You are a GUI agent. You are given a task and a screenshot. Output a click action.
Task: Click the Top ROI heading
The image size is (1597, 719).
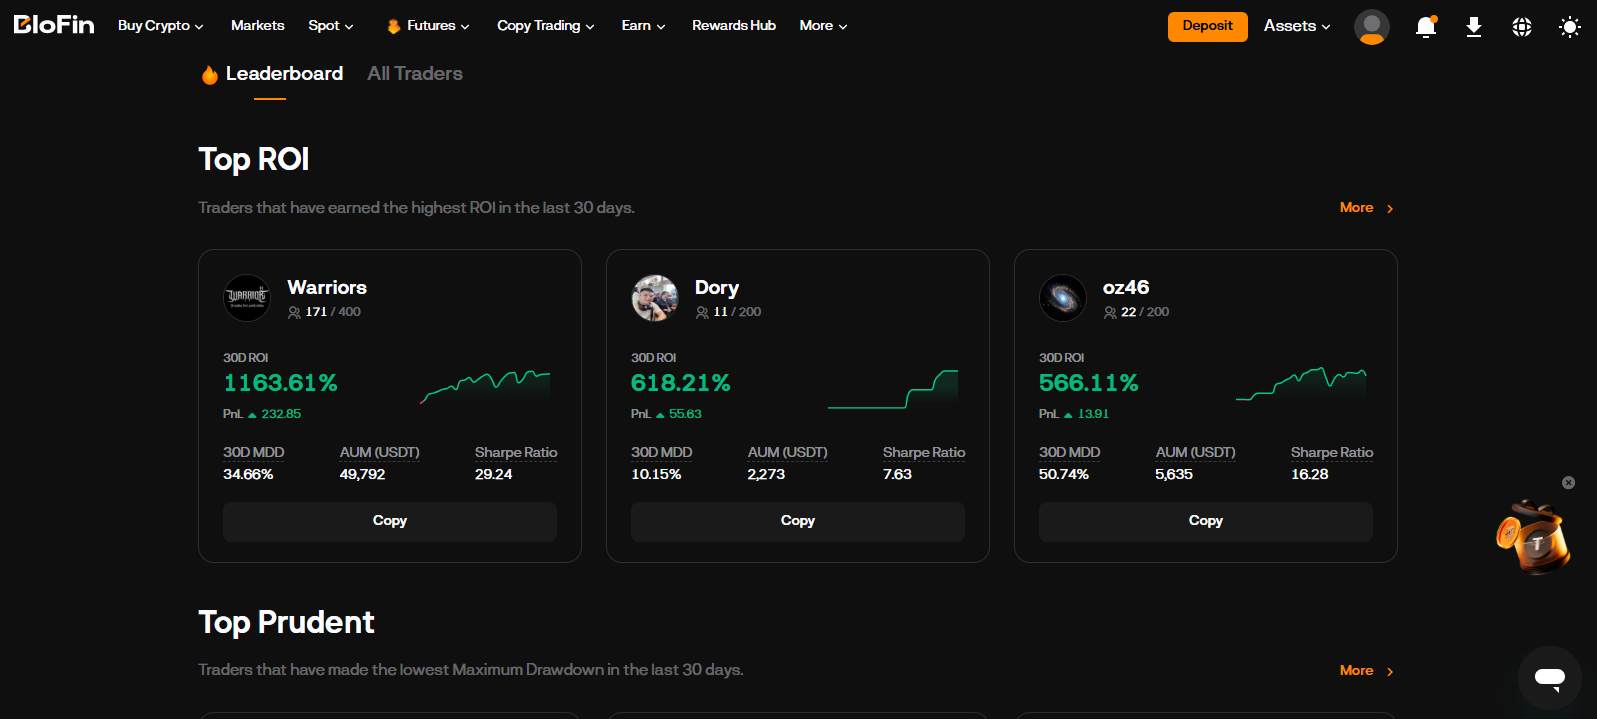tap(254, 159)
